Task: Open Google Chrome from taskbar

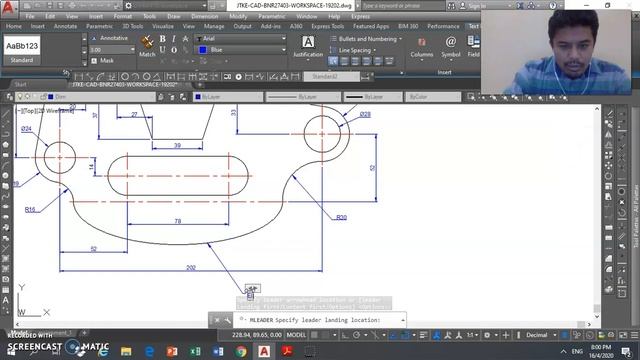Action: [x=241, y=351]
